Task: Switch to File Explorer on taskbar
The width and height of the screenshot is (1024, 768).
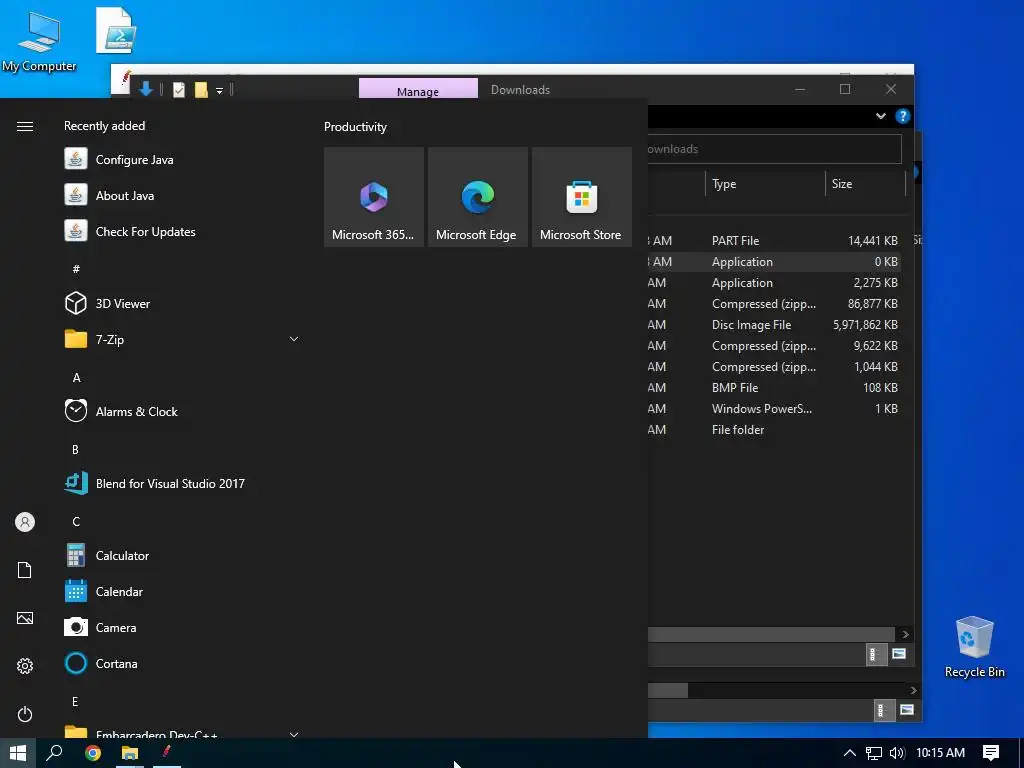Action: click(x=130, y=753)
